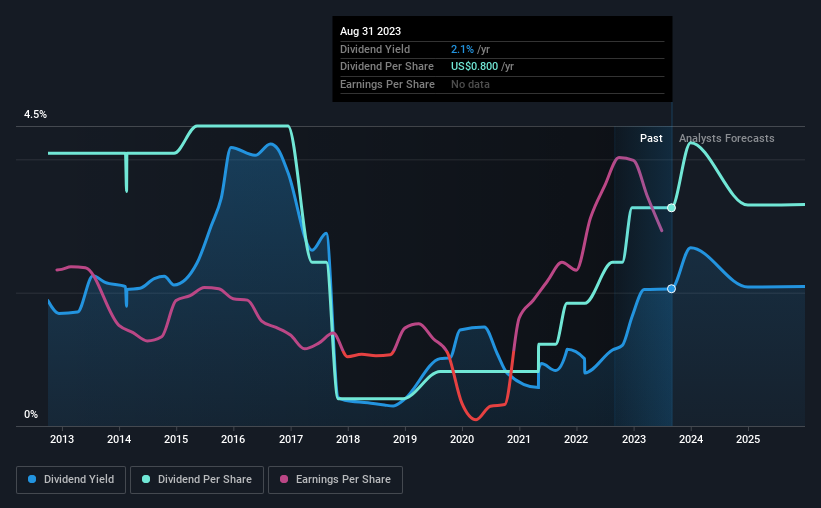Select the blue Dividend Yield data point marker
821x508 pixels.
click(x=671, y=289)
